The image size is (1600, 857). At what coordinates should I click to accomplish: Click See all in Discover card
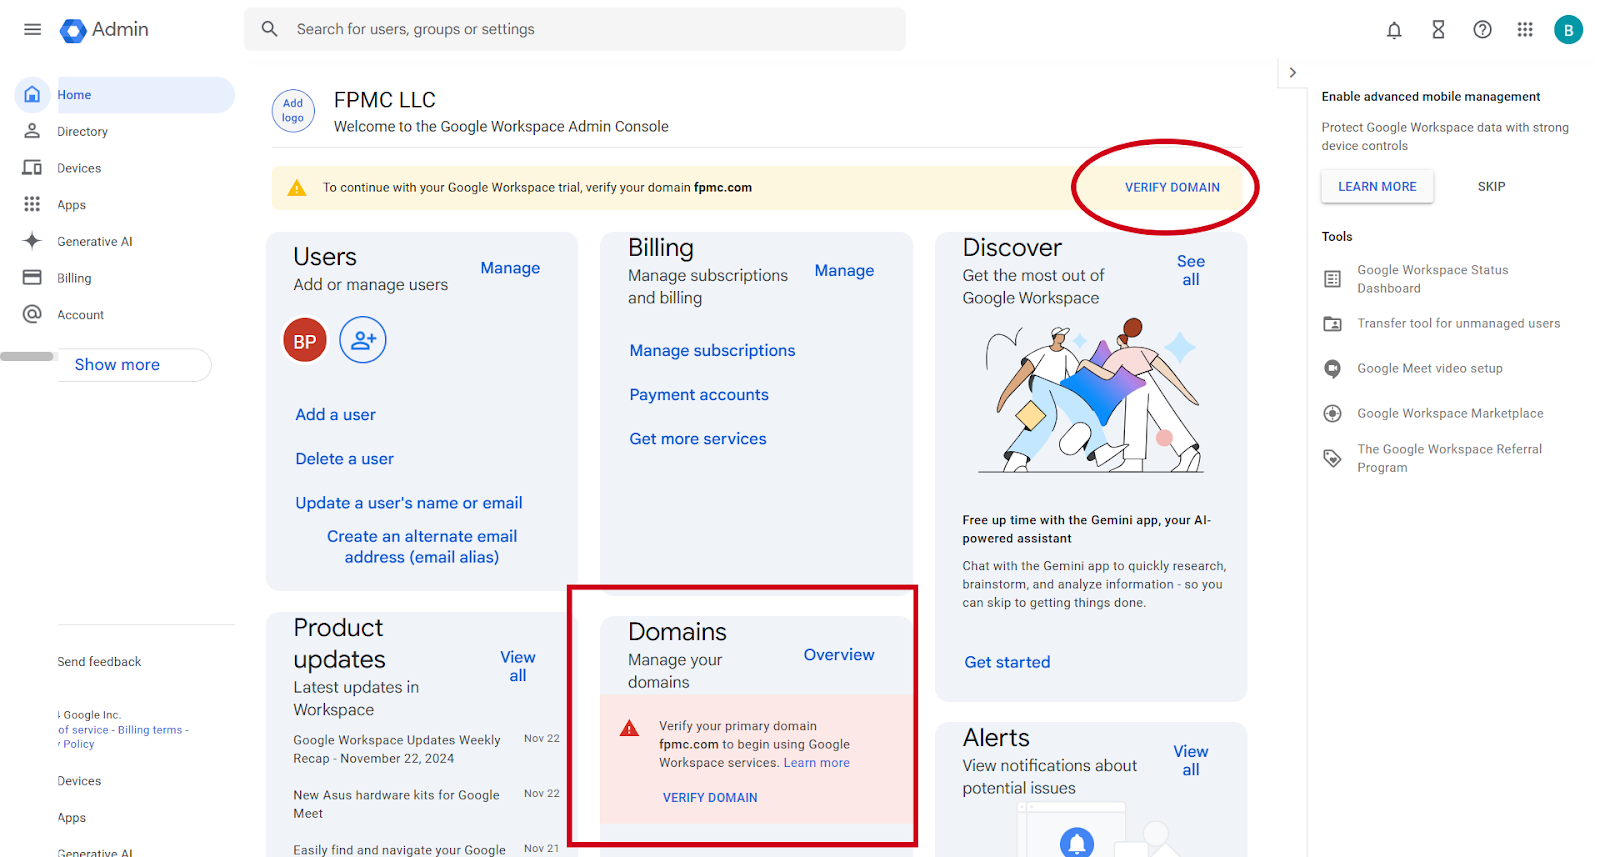click(x=1191, y=270)
